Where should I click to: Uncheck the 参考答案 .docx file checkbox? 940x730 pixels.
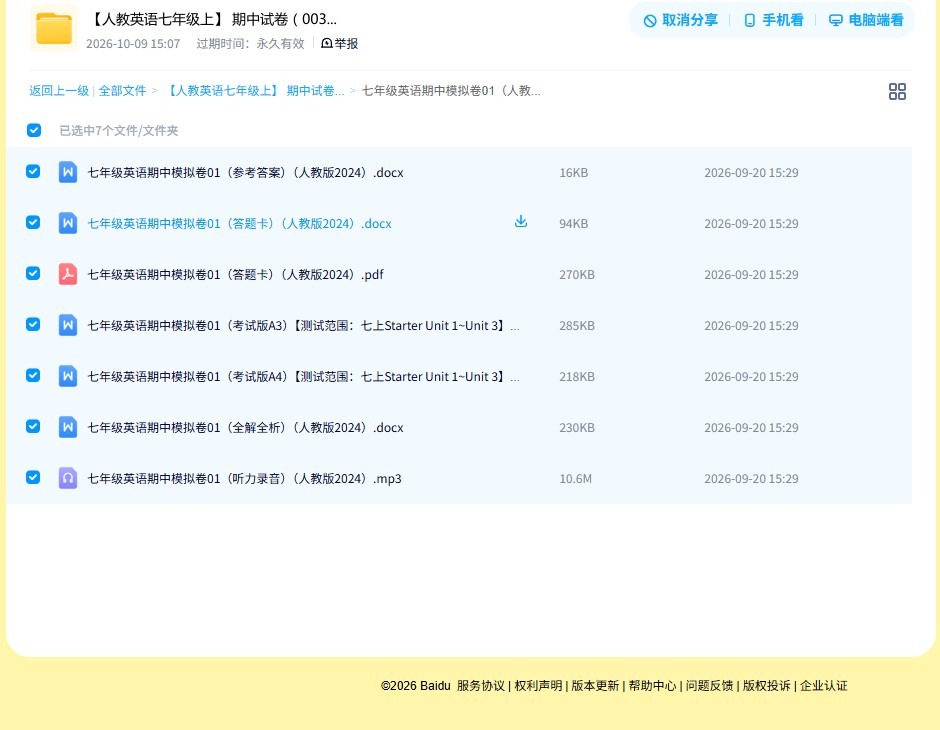point(33,172)
